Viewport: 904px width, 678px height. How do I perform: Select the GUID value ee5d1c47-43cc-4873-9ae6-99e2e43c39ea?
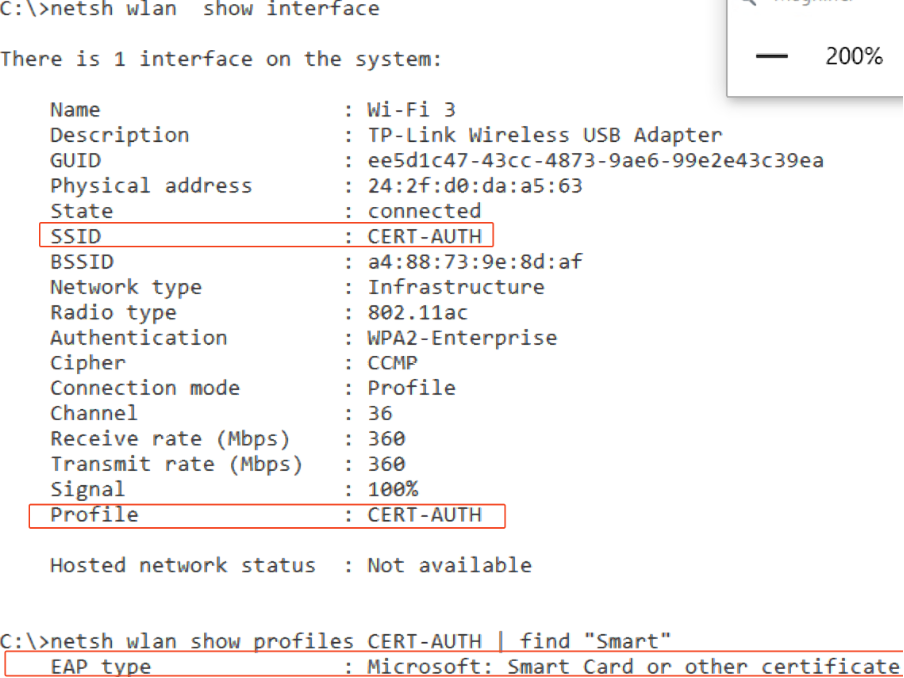(x=596, y=160)
